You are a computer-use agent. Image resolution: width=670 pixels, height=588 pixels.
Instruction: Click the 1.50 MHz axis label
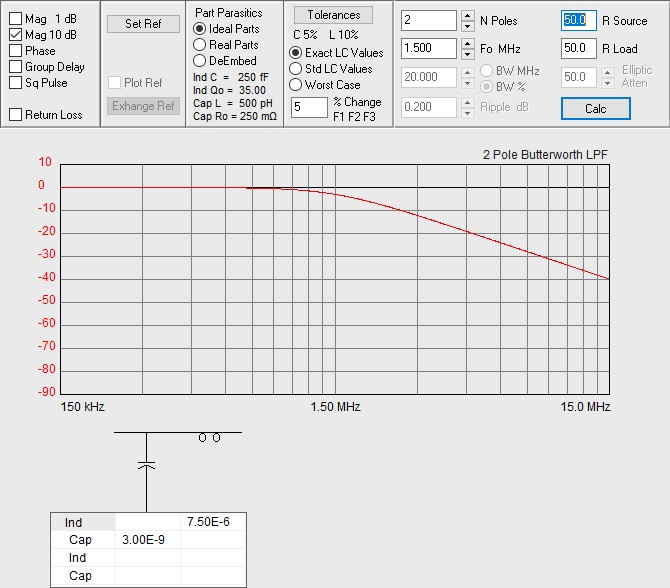tap(335, 406)
